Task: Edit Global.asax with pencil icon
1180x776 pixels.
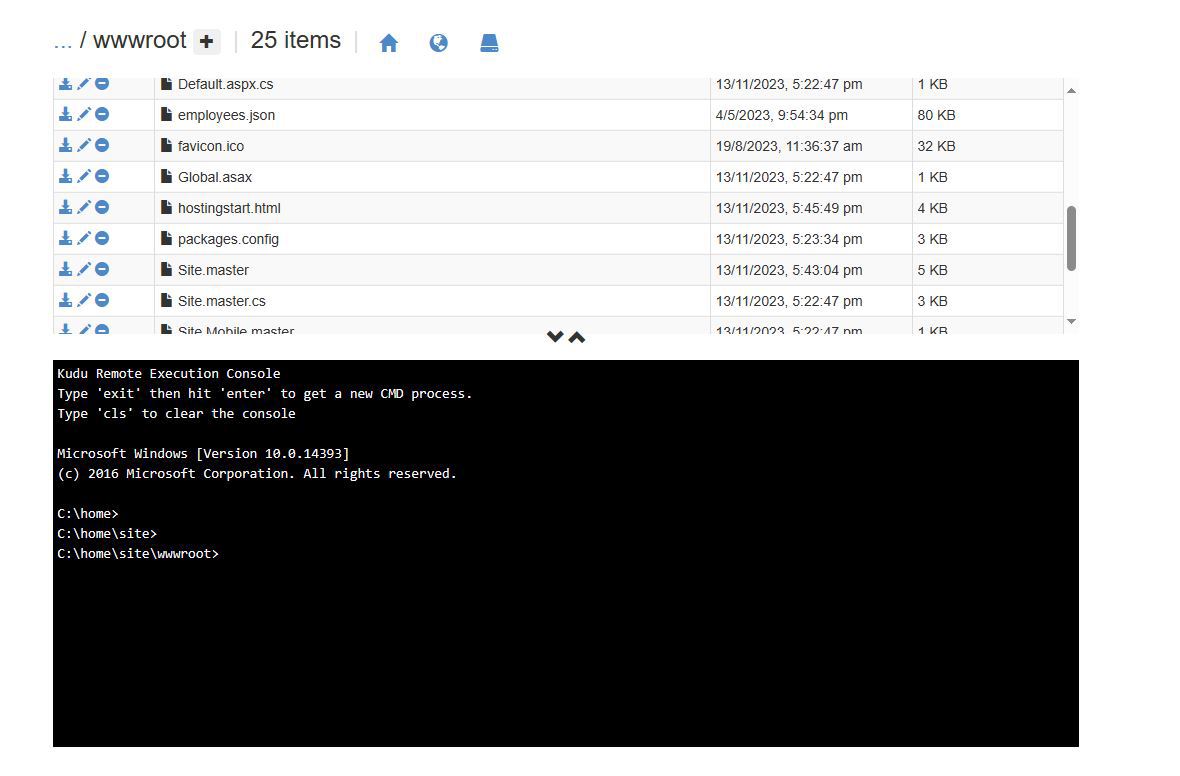Action: point(84,176)
